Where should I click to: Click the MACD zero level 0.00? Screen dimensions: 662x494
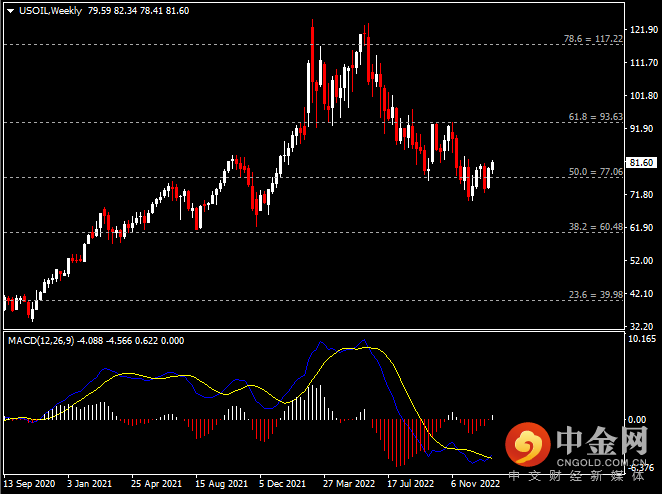(x=637, y=419)
